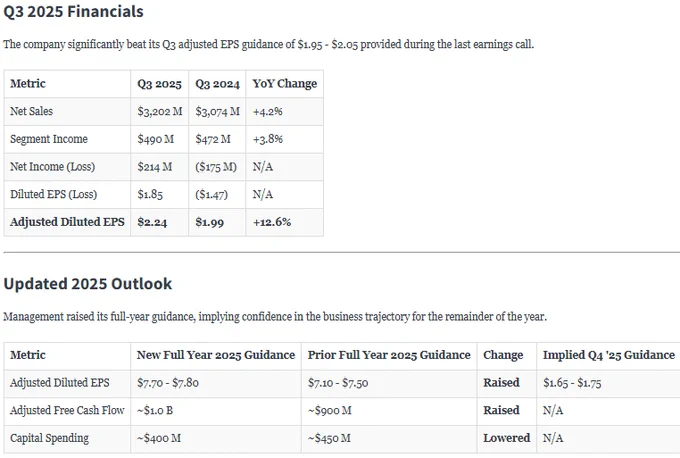Select the Net Income (Loss) label
This screenshot has height=458, width=680.
click(52, 167)
